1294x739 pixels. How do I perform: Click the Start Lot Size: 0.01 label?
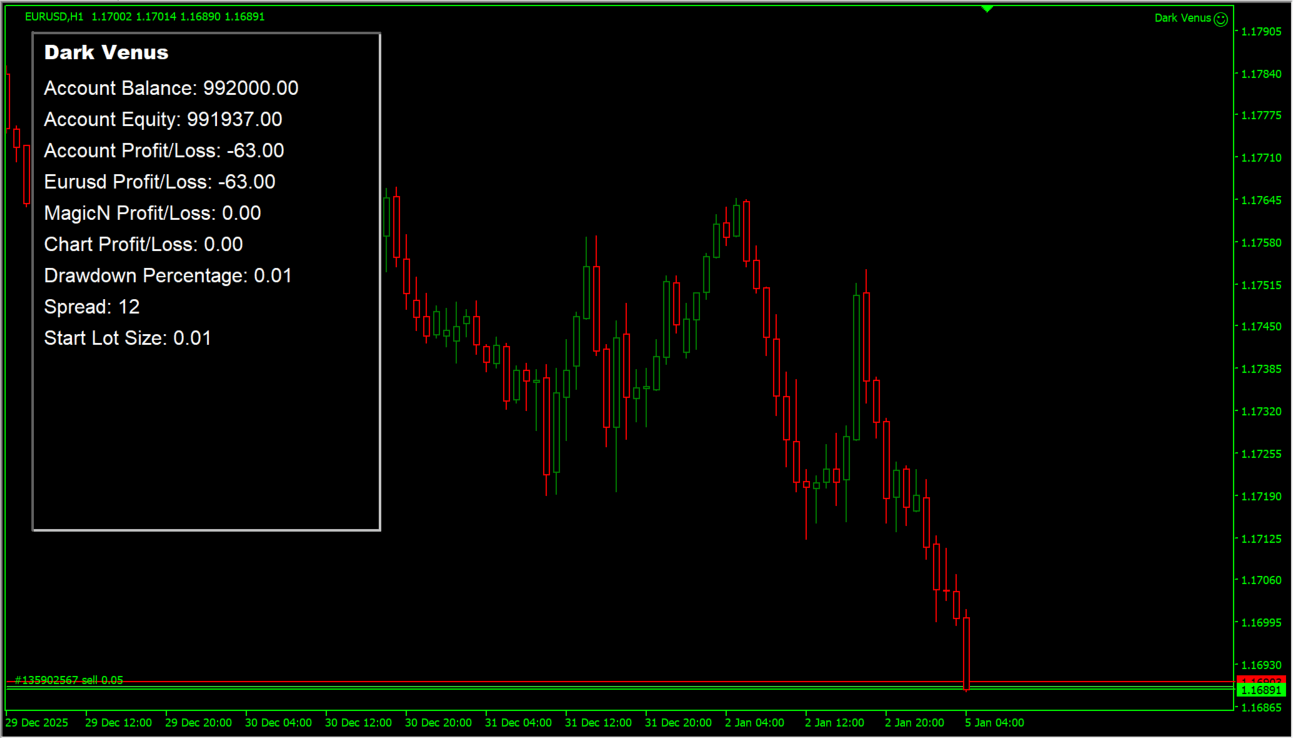click(128, 338)
